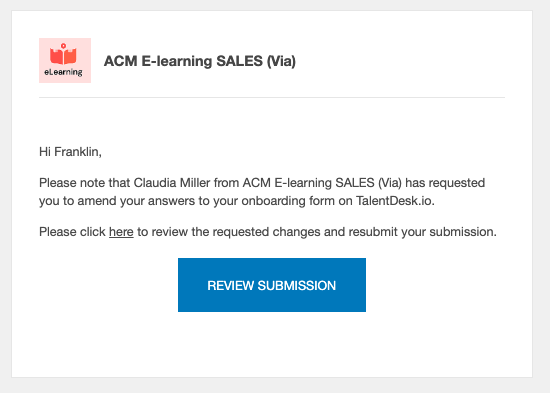Click the 'Hi Franklin,' greeting line
The width and height of the screenshot is (550, 393).
pos(70,152)
